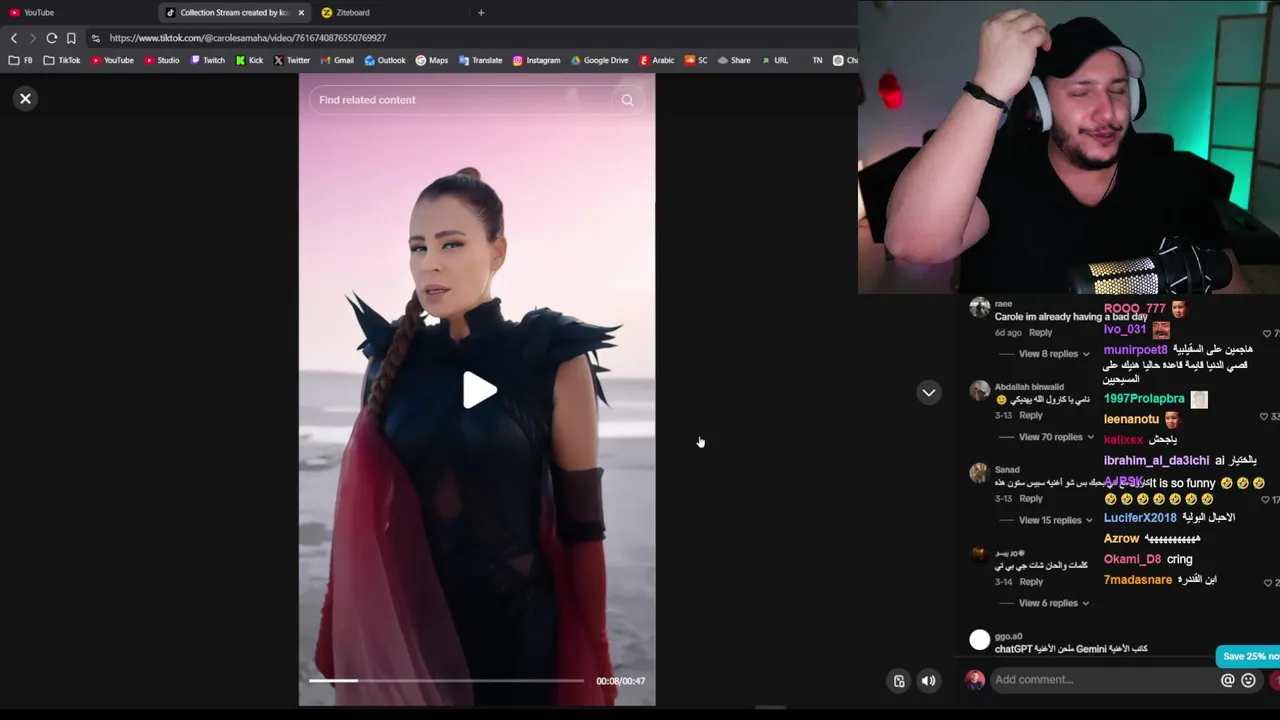
Task: Click the Save 25% promo banner
Action: [1249, 656]
